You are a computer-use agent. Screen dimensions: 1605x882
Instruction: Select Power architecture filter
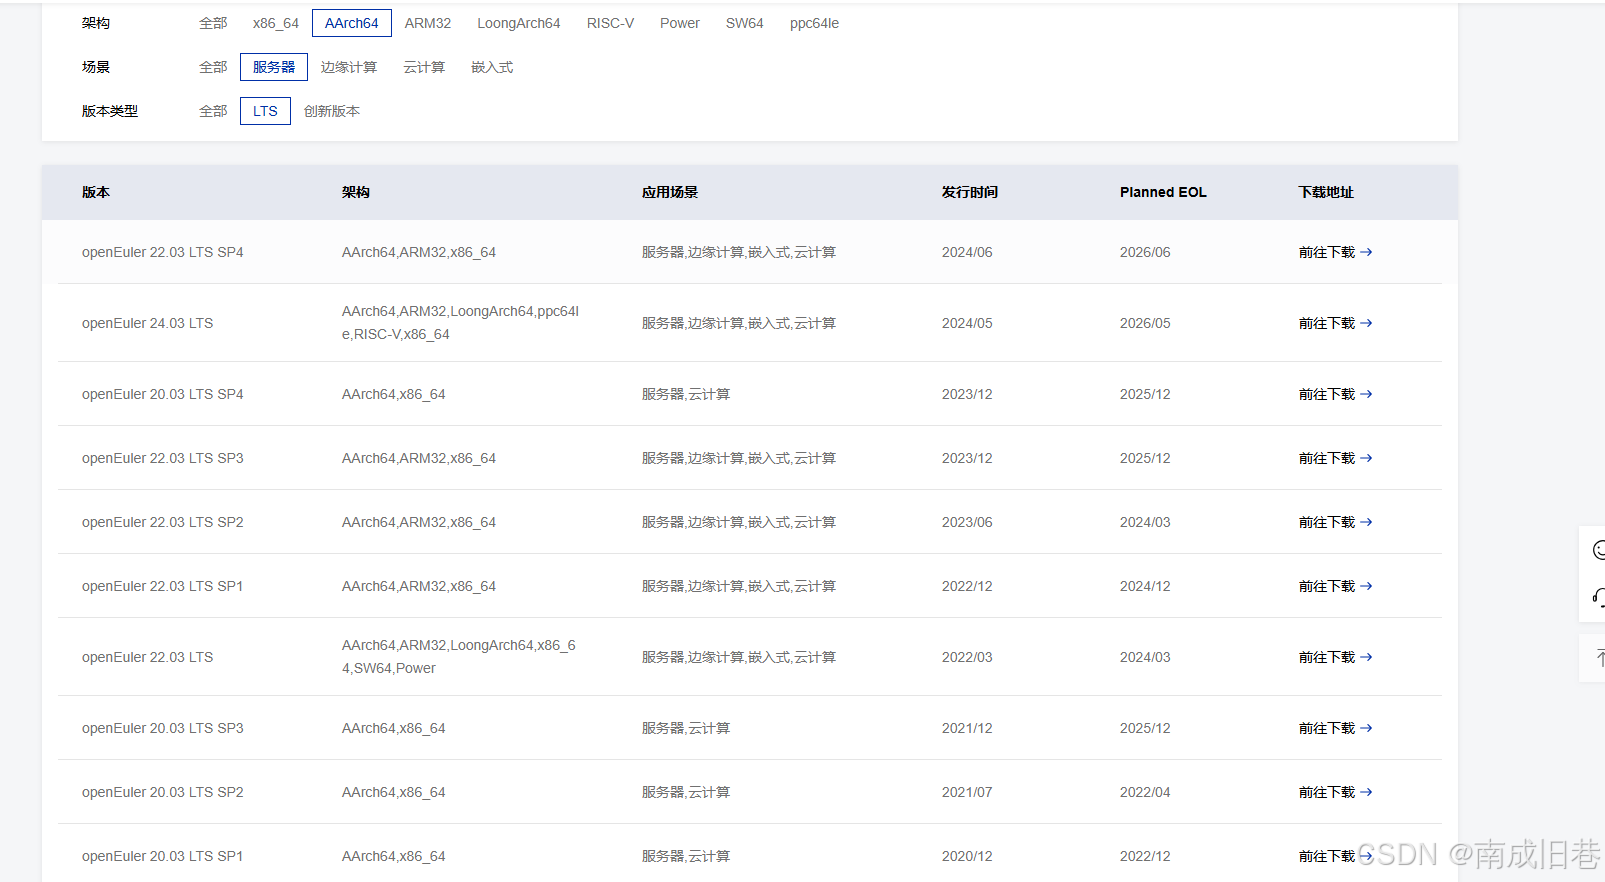[680, 23]
